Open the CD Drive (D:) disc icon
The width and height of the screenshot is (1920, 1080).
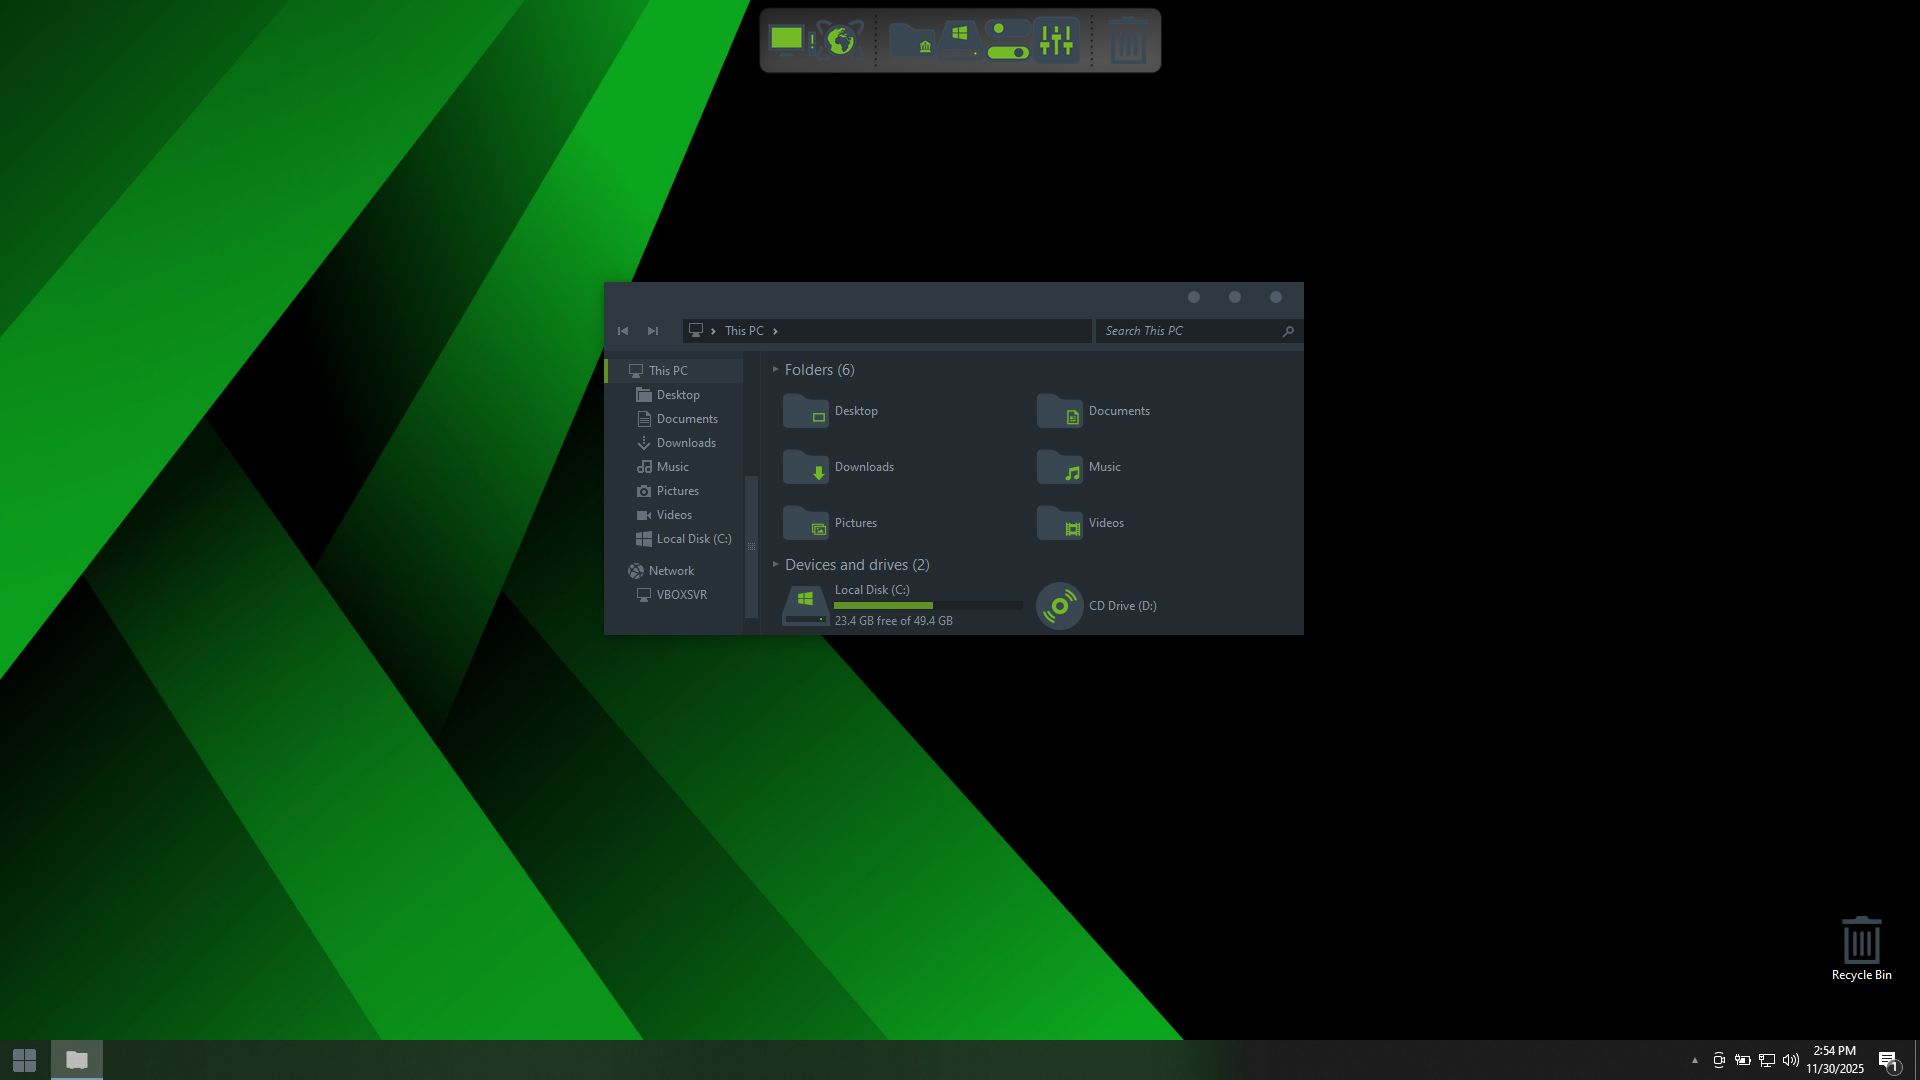point(1059,606)
